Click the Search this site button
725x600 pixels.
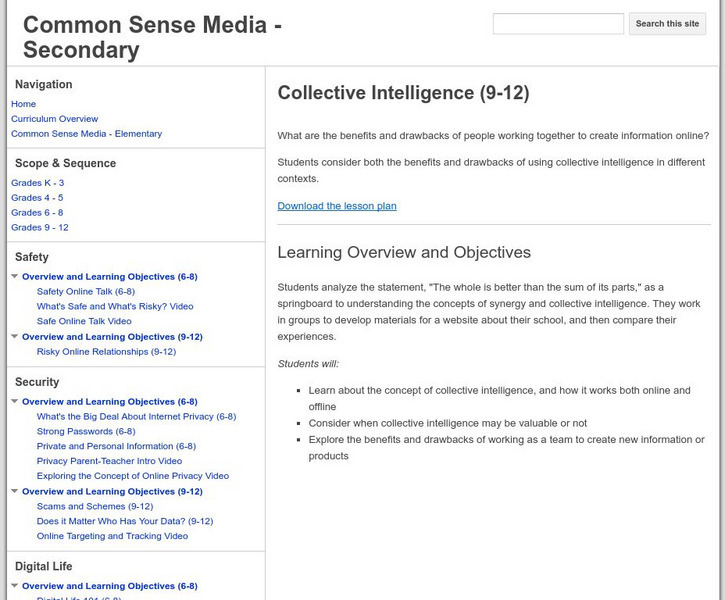(x=667, y=24)
